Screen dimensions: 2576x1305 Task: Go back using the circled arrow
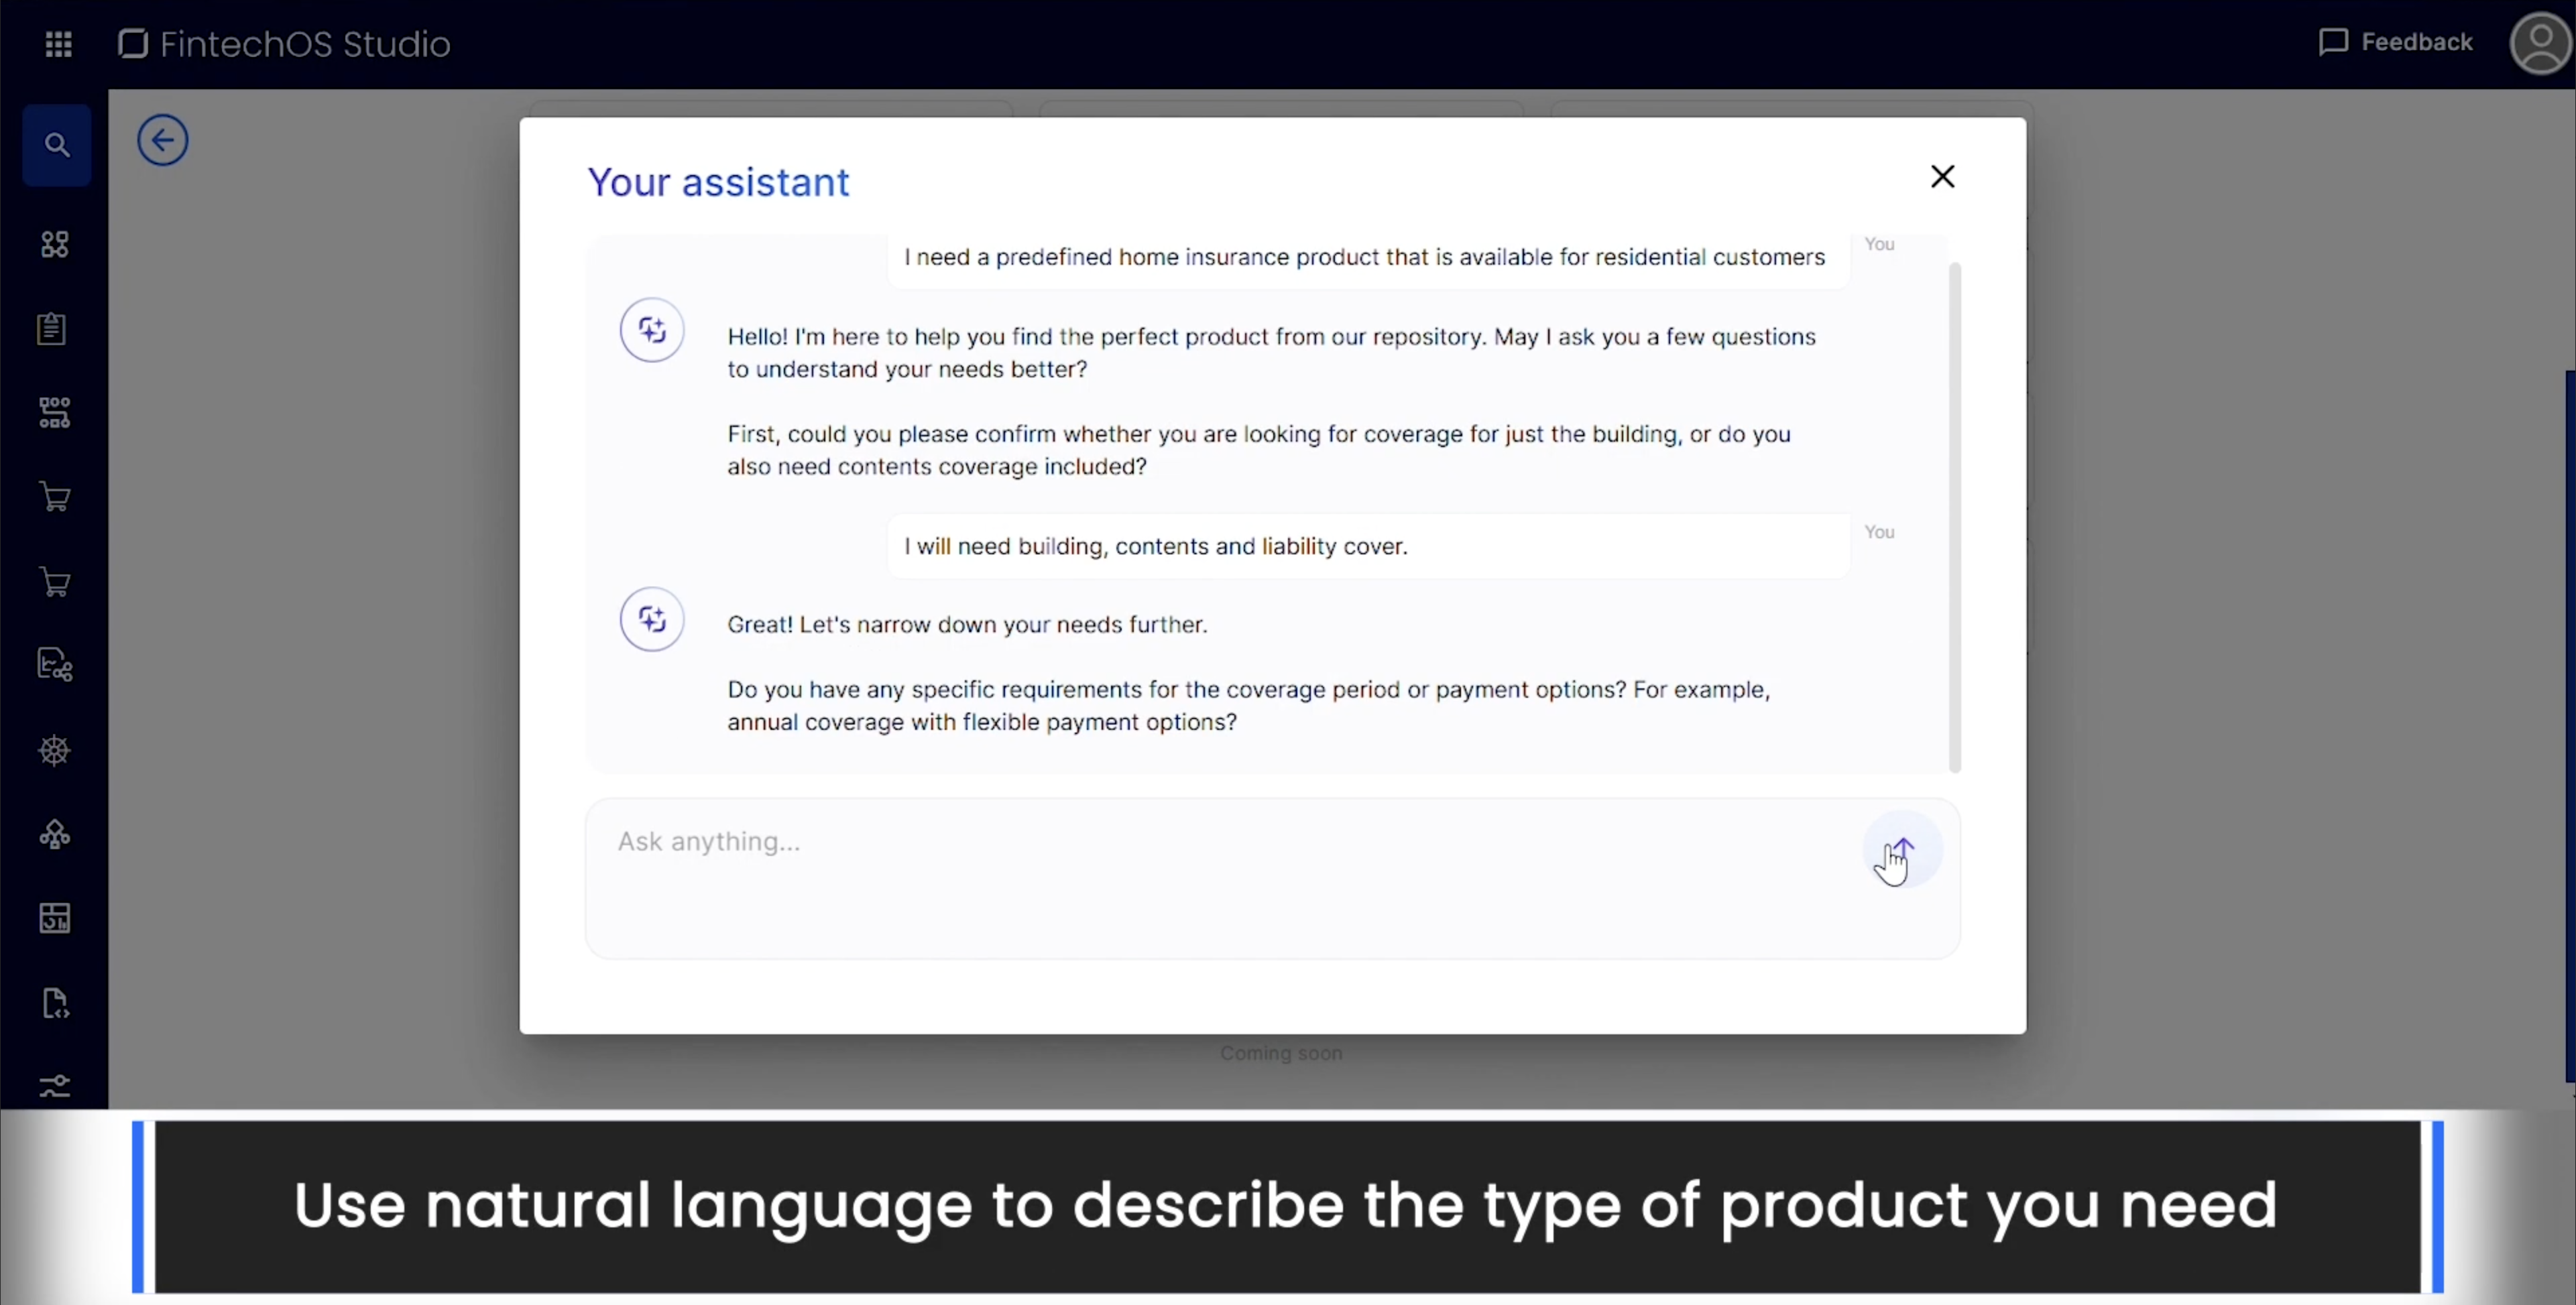pyautogui.click(x=163, y=140)
